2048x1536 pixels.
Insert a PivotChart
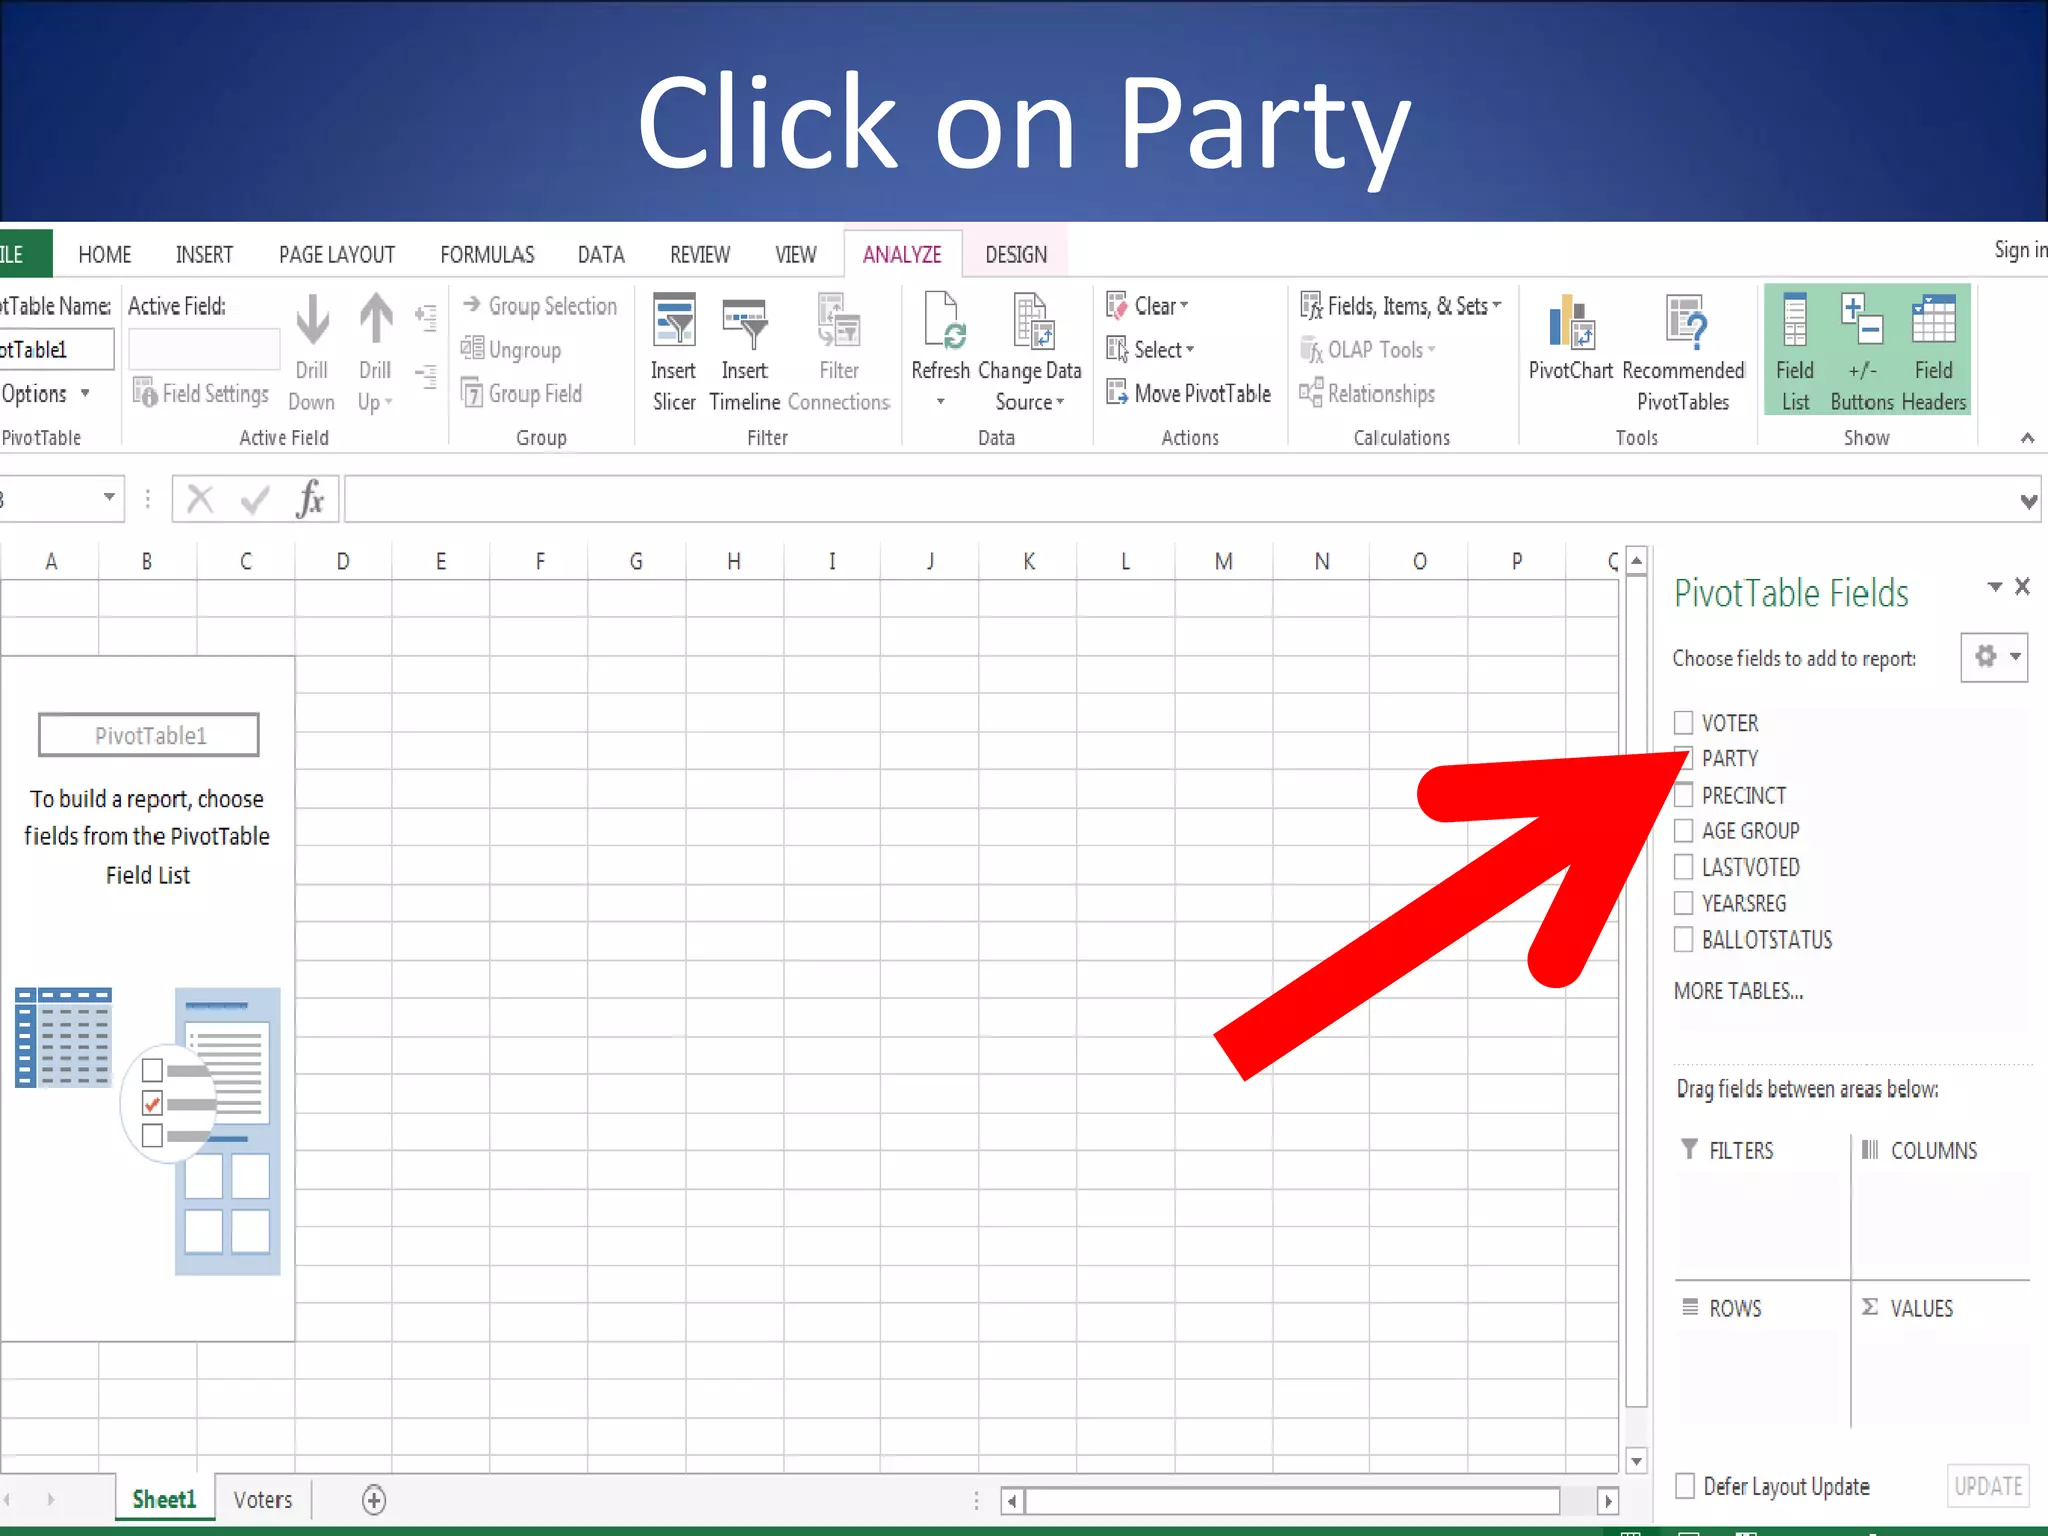pos(1571,338)
